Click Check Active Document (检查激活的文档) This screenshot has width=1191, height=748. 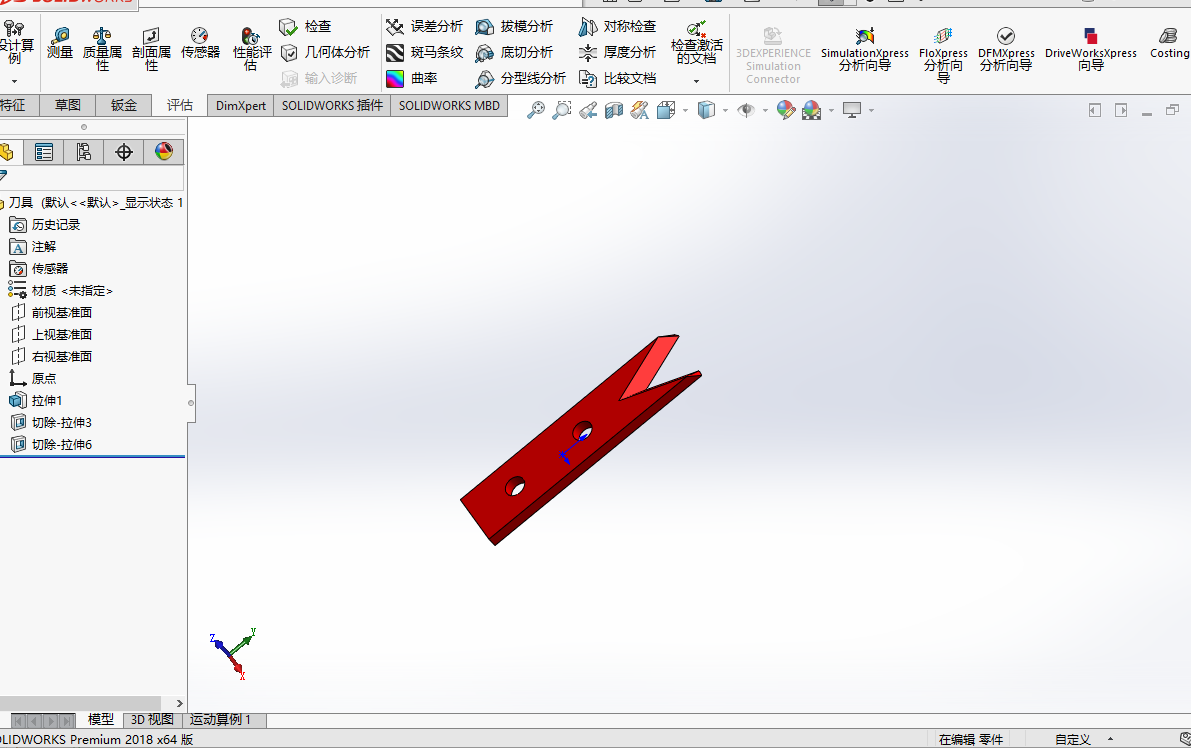[x=697, y=43]
